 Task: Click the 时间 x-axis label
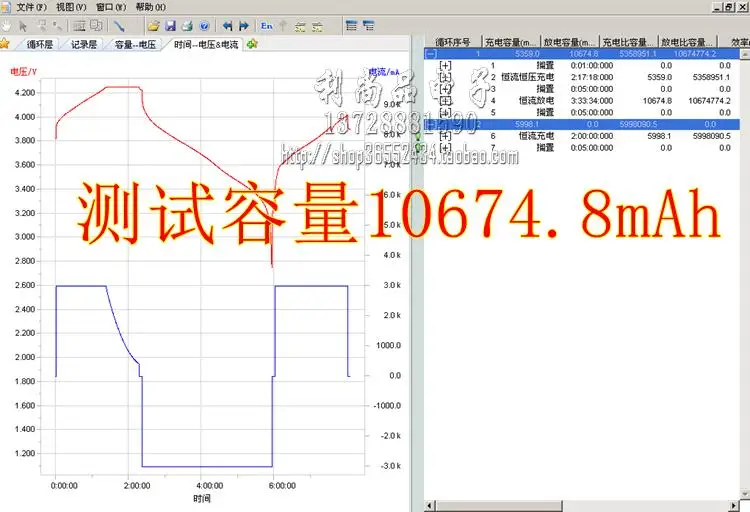(x=202, y=499)
